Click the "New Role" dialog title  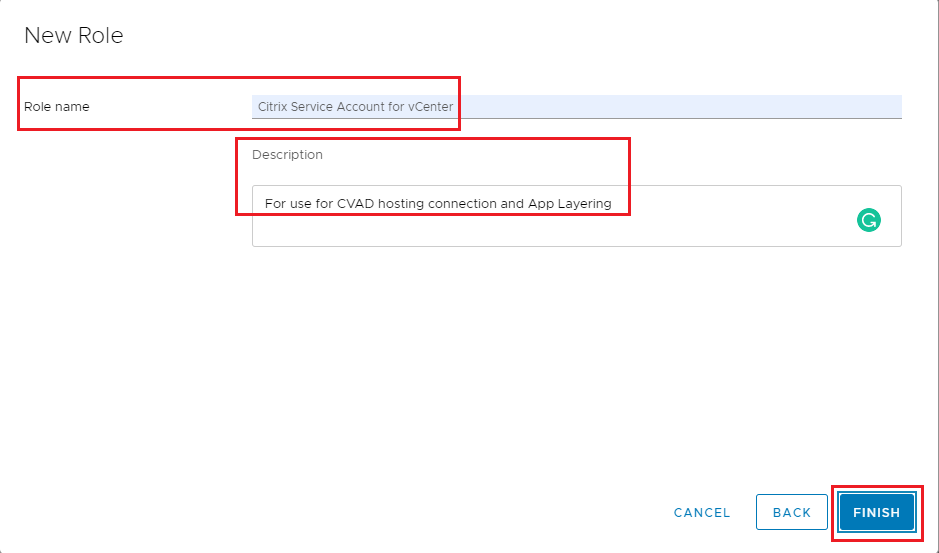point(74,35)
